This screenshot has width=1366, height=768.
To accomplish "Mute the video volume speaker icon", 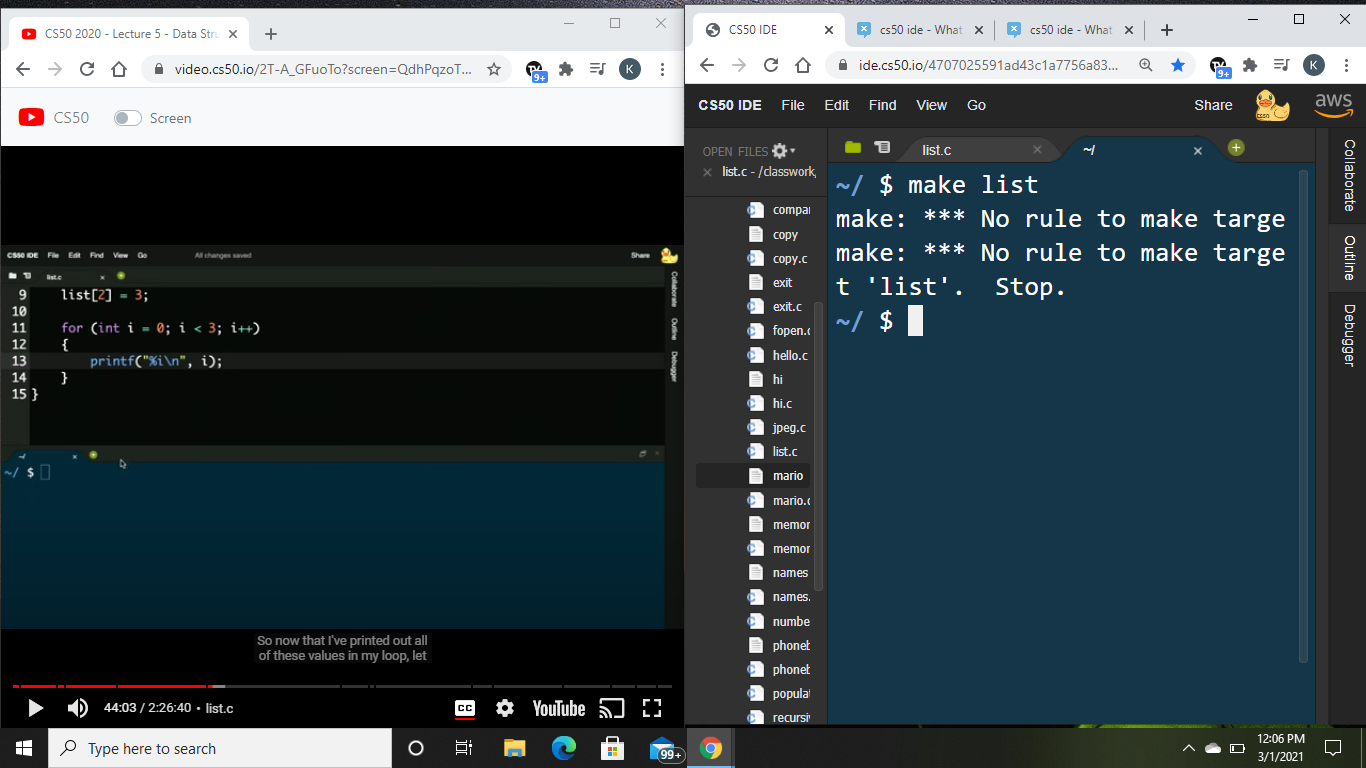I will 77,708.
